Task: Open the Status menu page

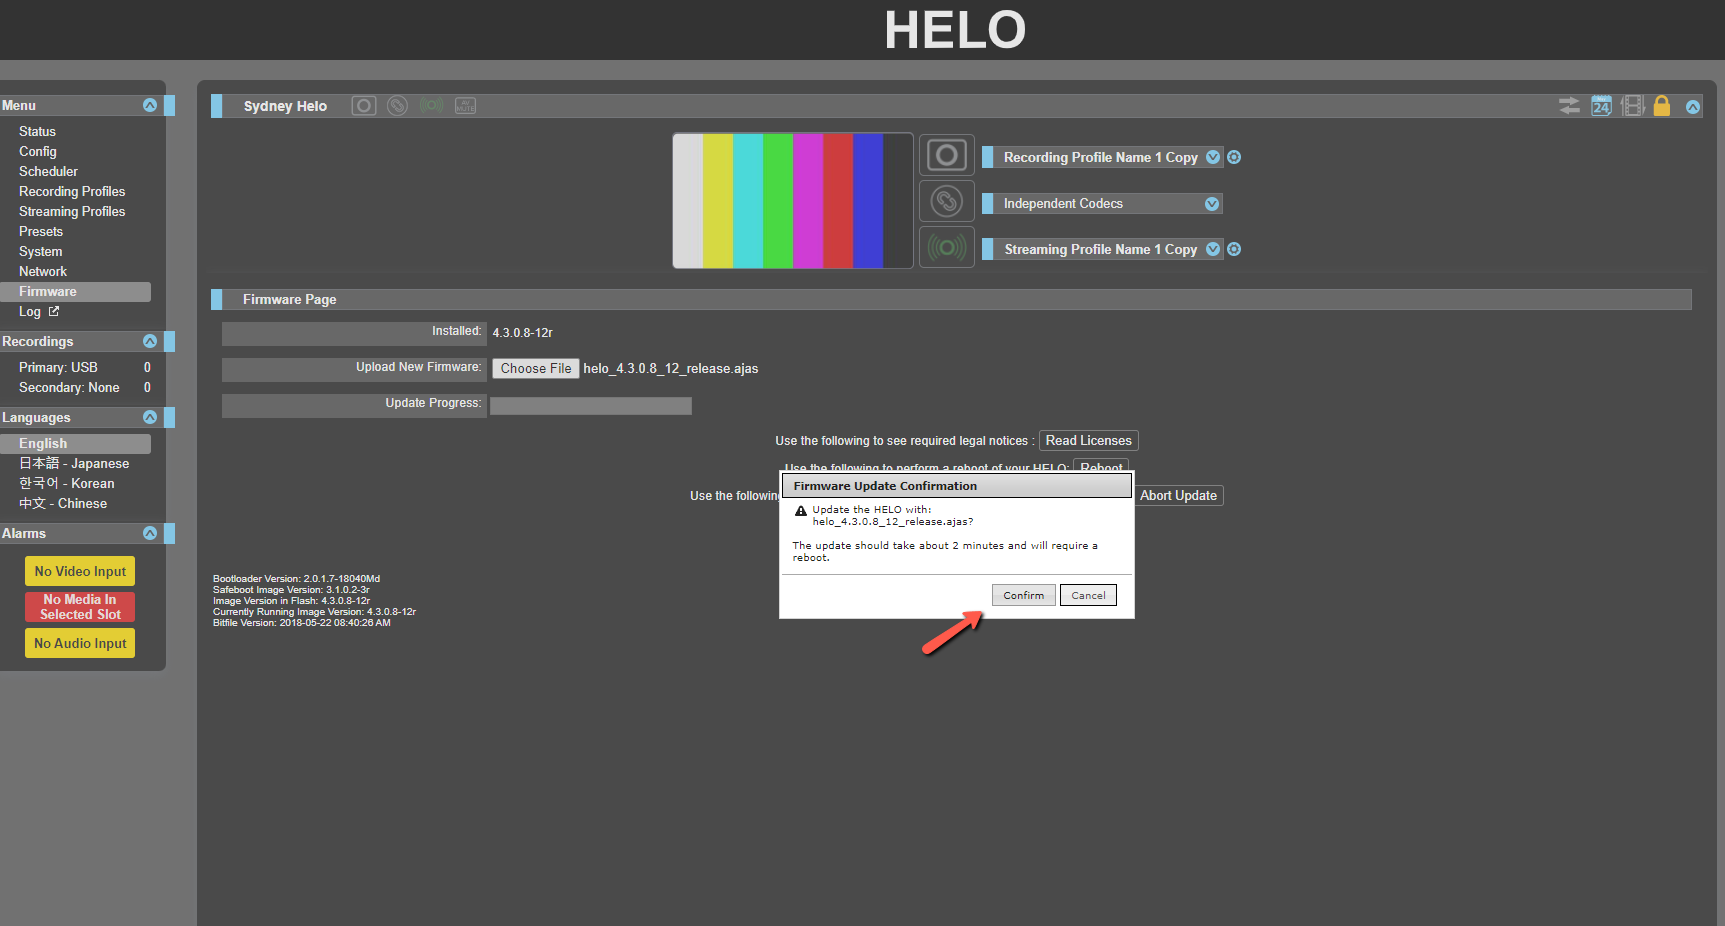Action: (x=37, y=131)
